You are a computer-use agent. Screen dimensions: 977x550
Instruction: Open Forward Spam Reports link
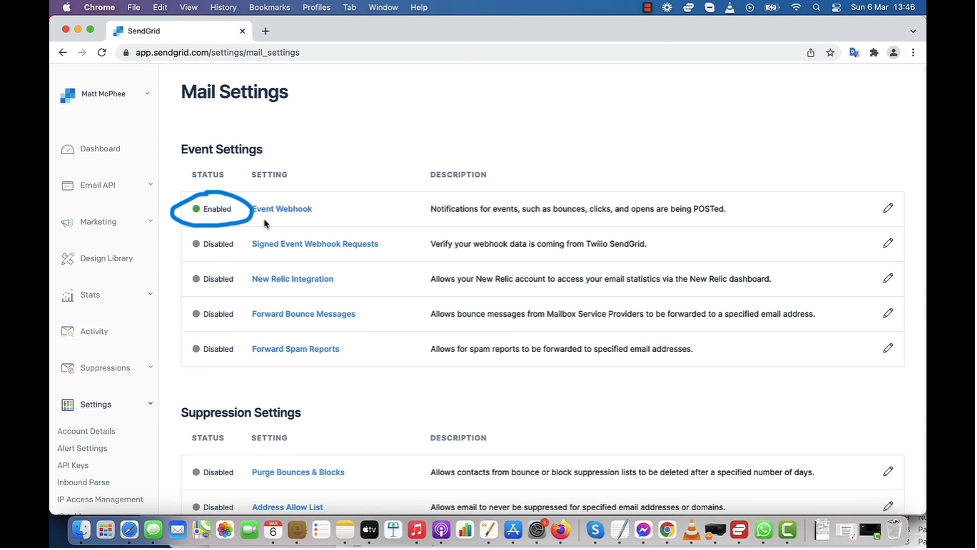pyautogui.click(x=295, y=349)
